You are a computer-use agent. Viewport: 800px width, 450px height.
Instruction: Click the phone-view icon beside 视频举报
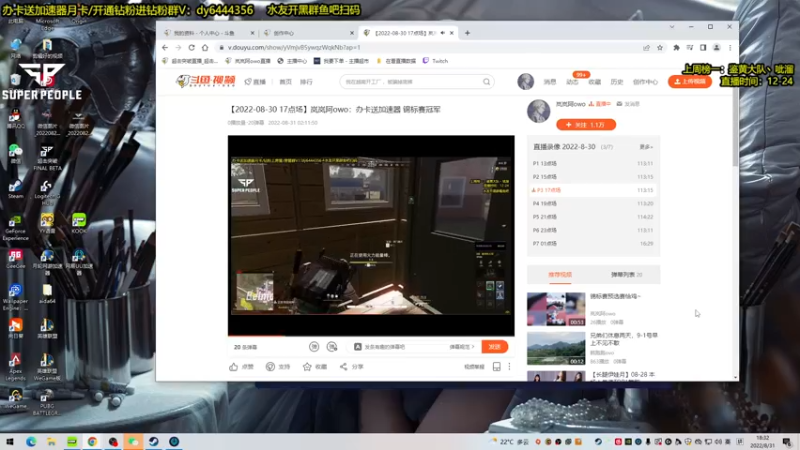coord(496,366)
